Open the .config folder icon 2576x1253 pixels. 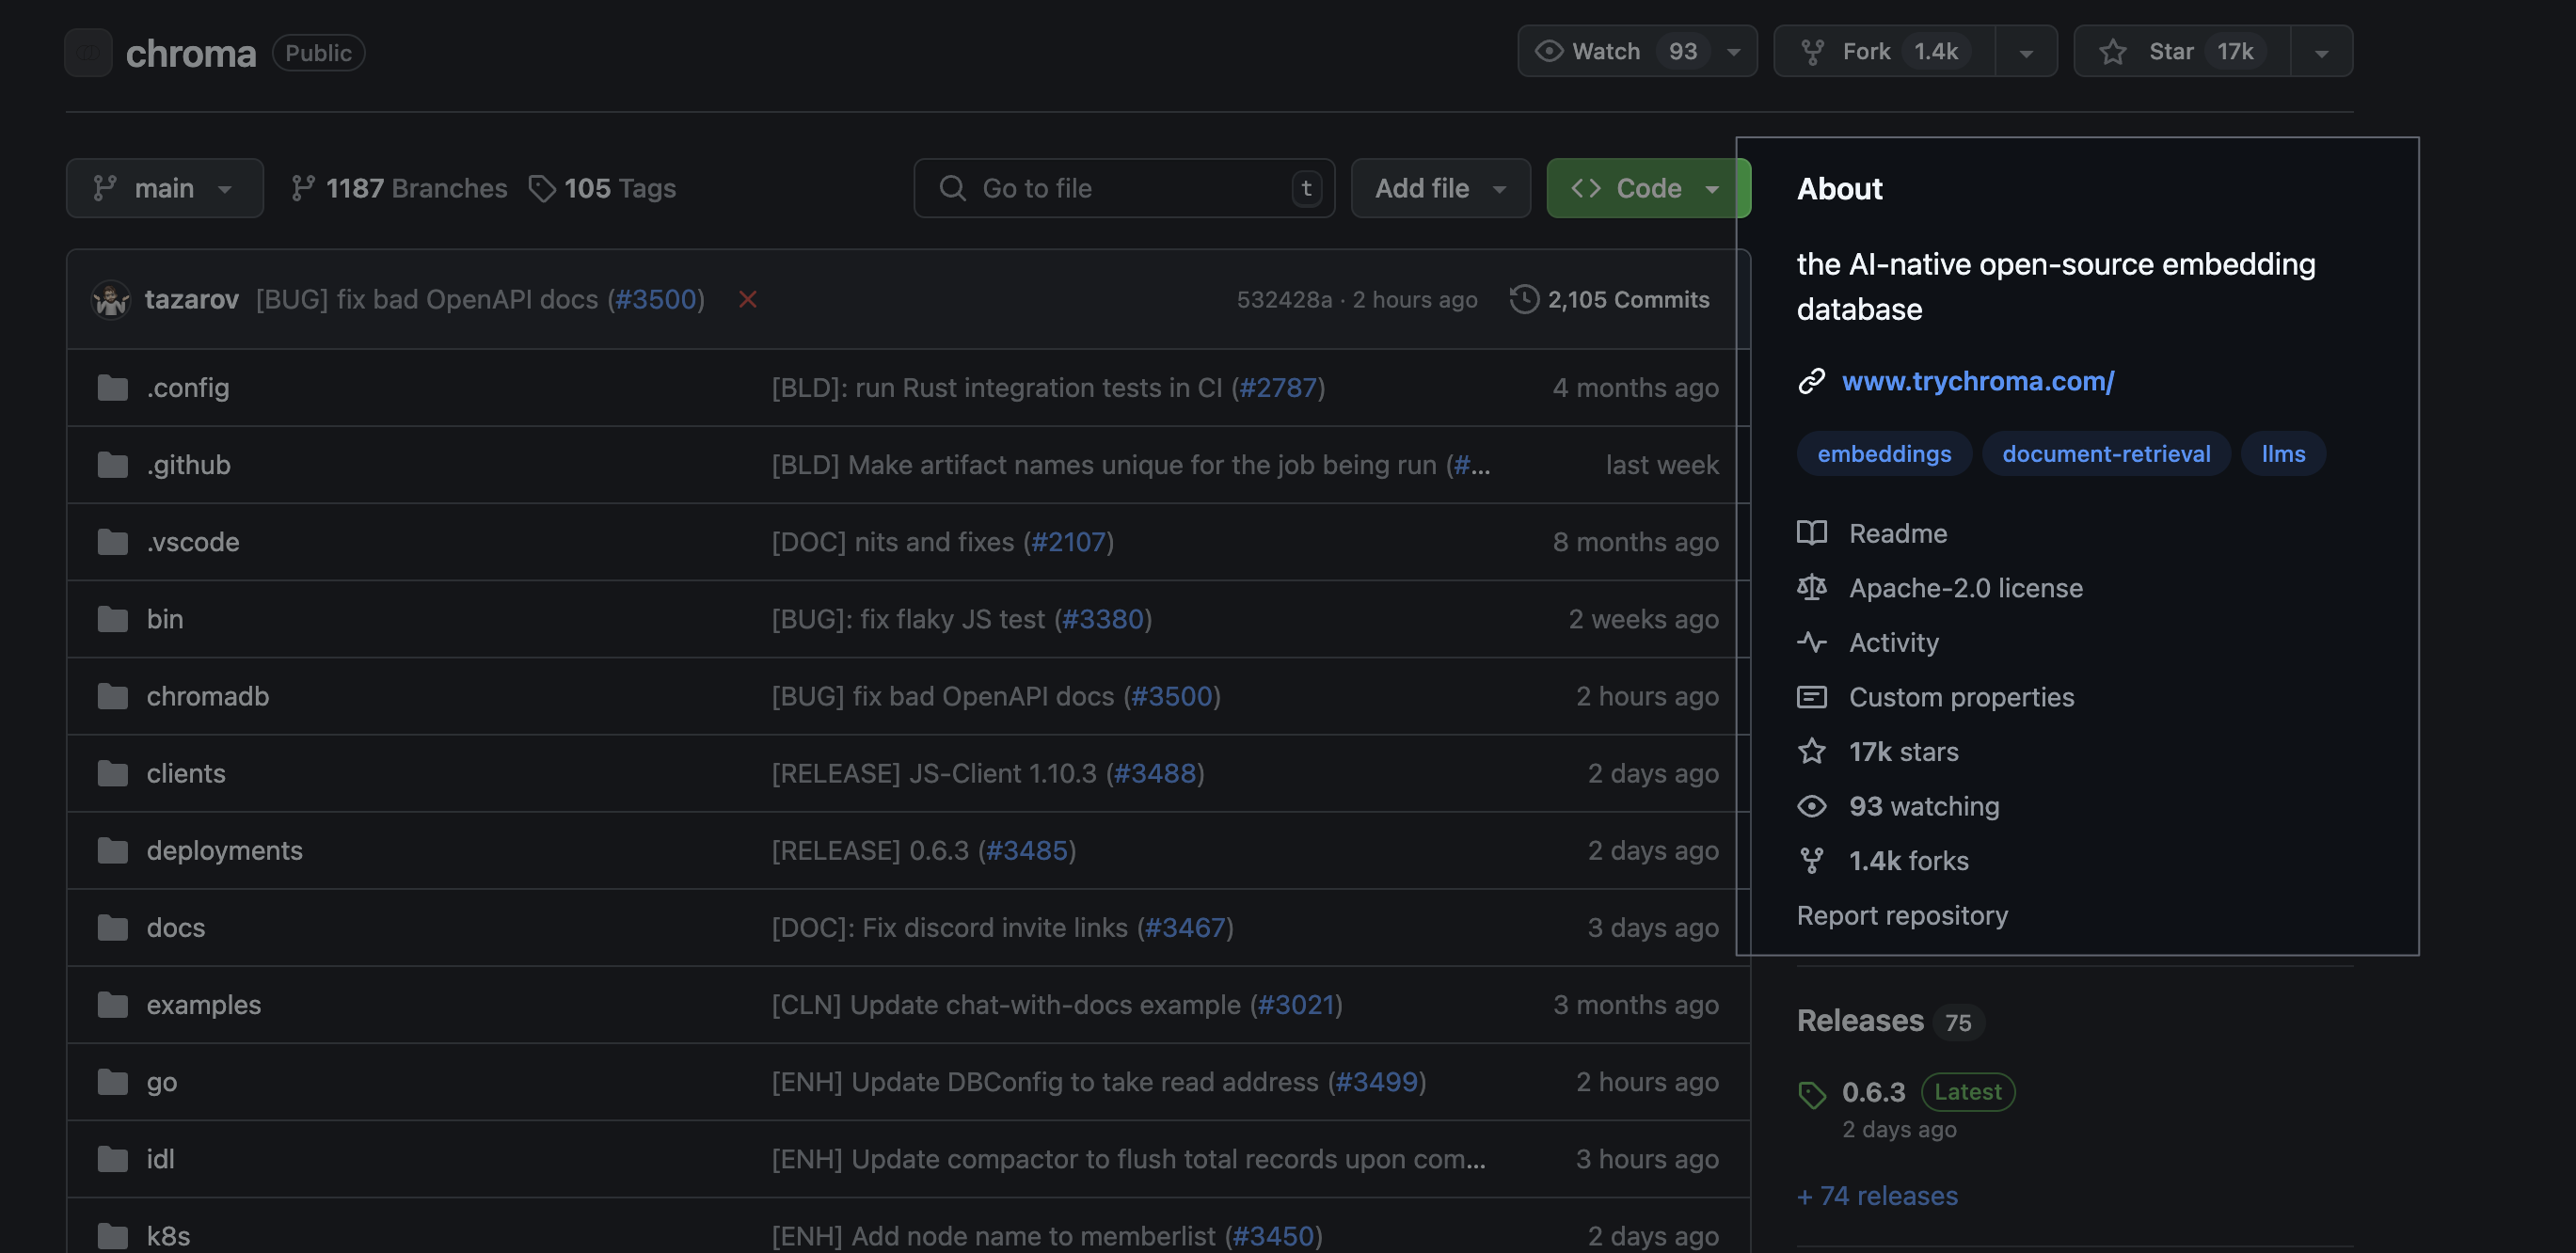coord(113,388)
